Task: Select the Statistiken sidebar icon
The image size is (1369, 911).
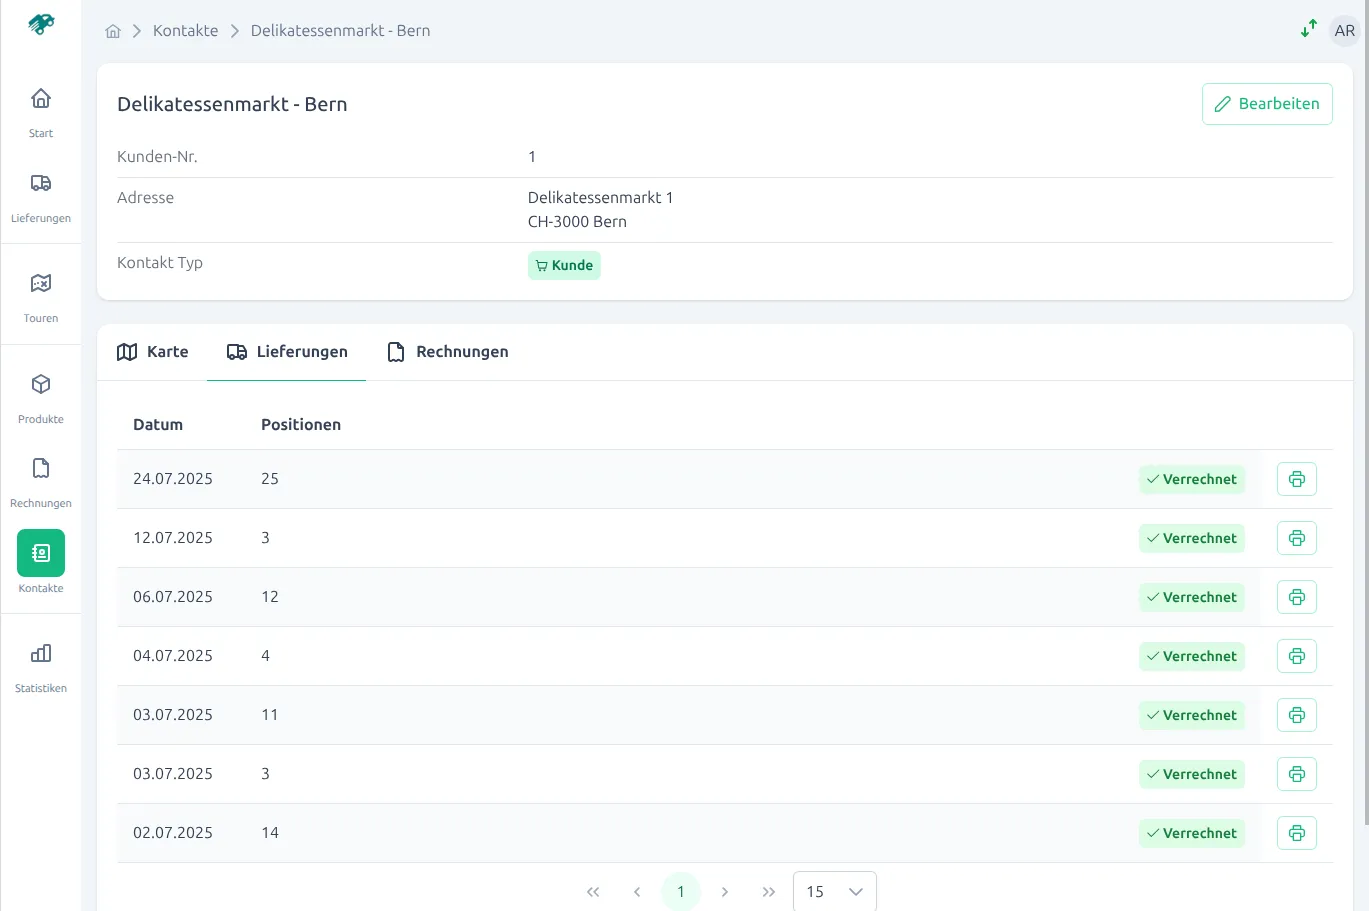Action: coord(40,663)
